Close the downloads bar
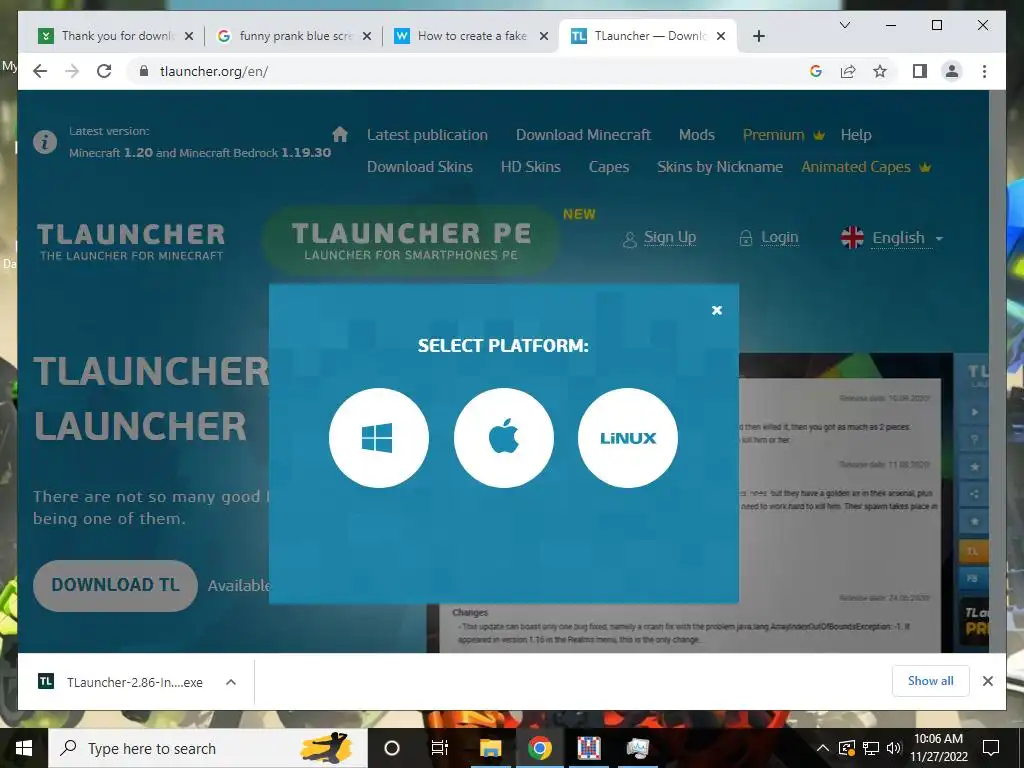This screenshot has width=1024, height=768. click(987, 681)
